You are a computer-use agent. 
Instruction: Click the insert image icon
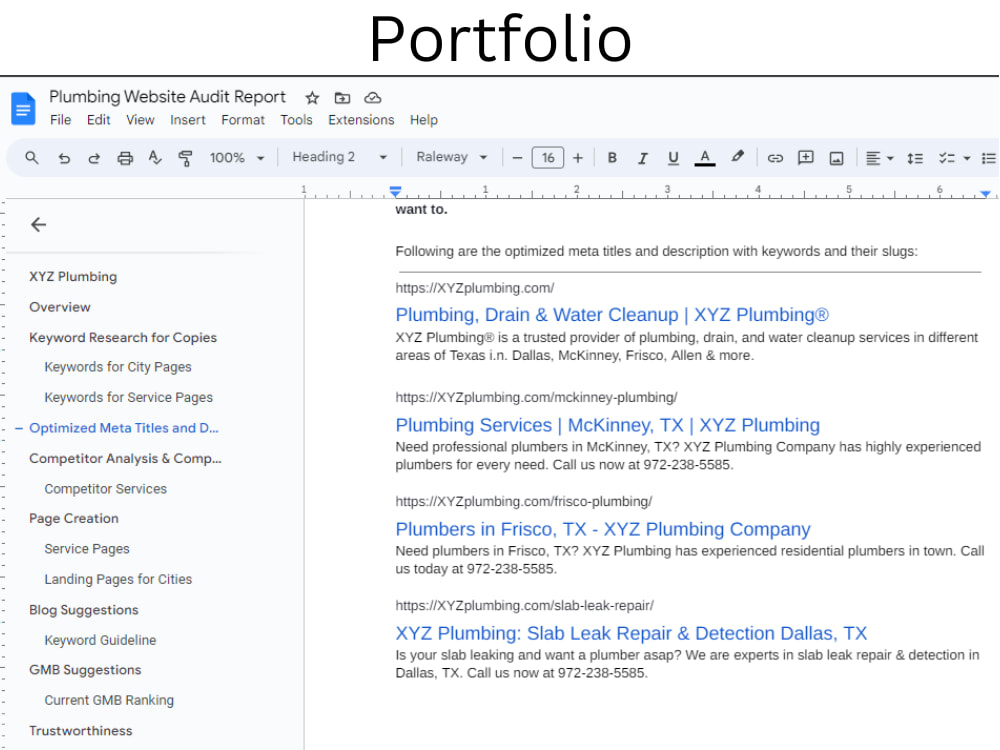coord(836,158)
